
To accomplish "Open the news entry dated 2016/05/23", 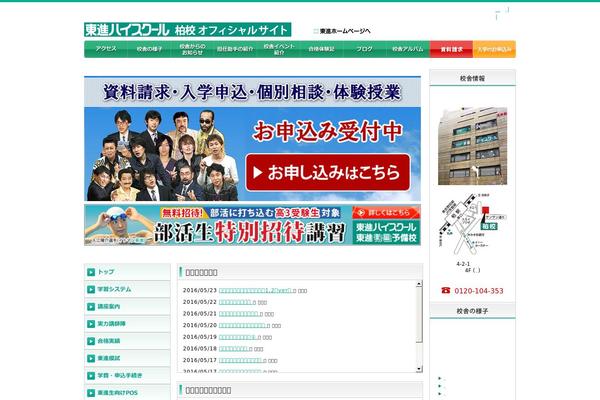I will (255, 291).
